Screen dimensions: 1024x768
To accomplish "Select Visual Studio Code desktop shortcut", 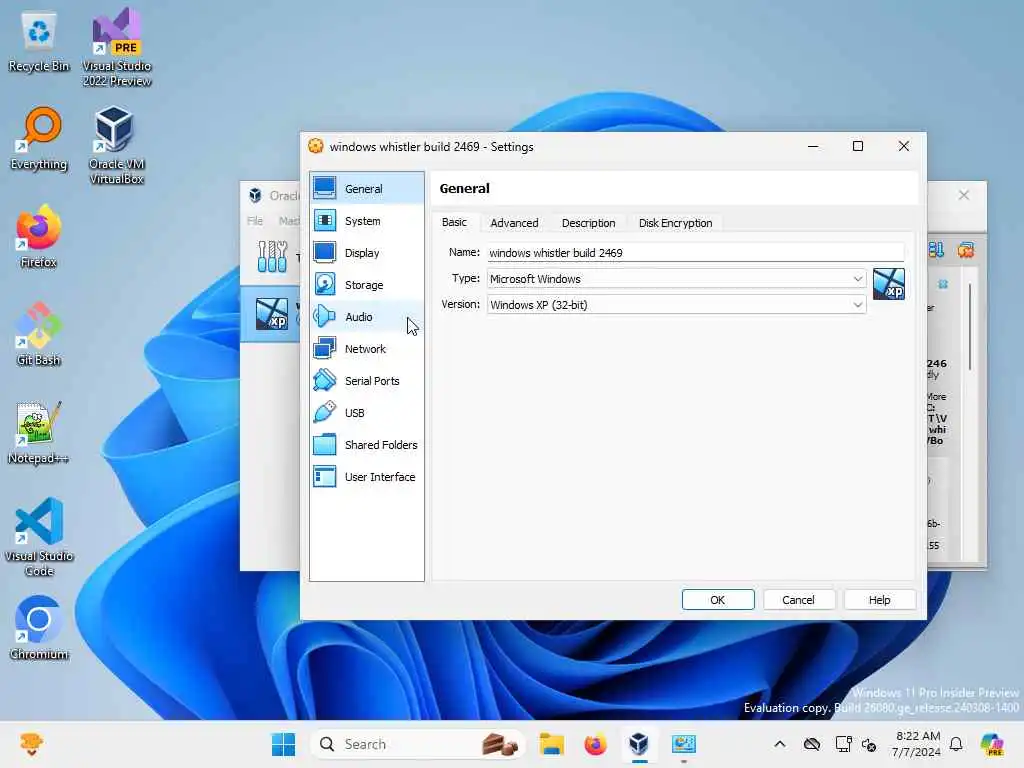I will [x=39, y=537].
